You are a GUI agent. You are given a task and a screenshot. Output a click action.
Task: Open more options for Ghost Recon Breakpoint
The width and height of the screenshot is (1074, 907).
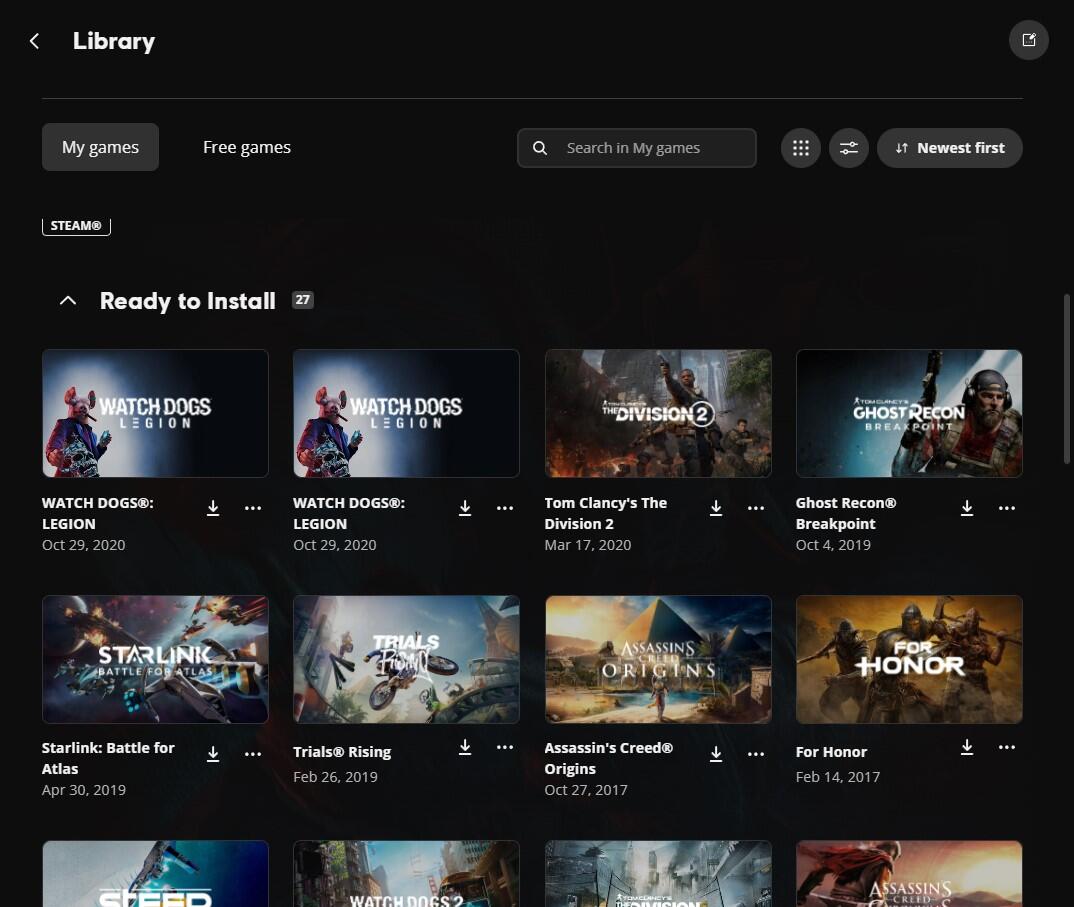pyautogui.click(x=1007, y=508)
